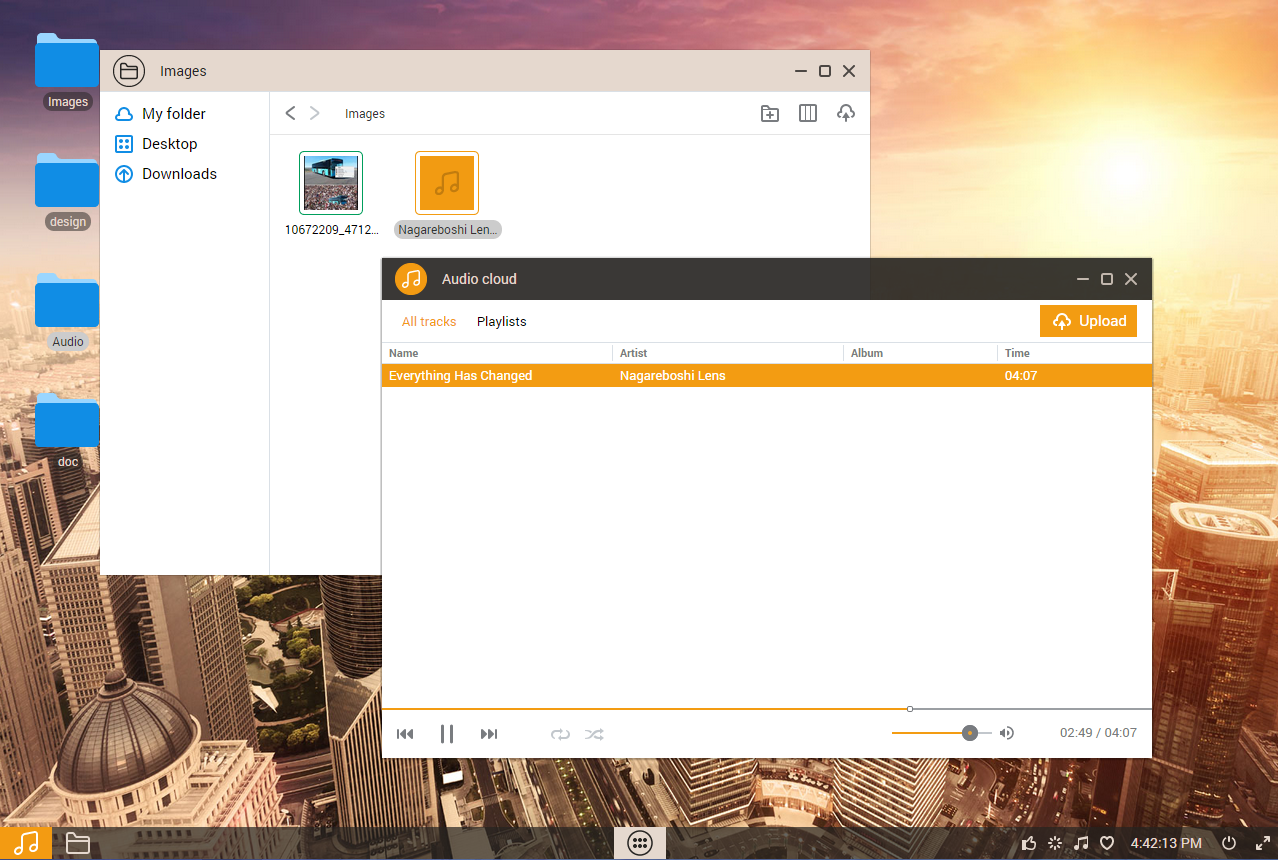
Task: Upload a file to the Images folder
Action: 846,113
